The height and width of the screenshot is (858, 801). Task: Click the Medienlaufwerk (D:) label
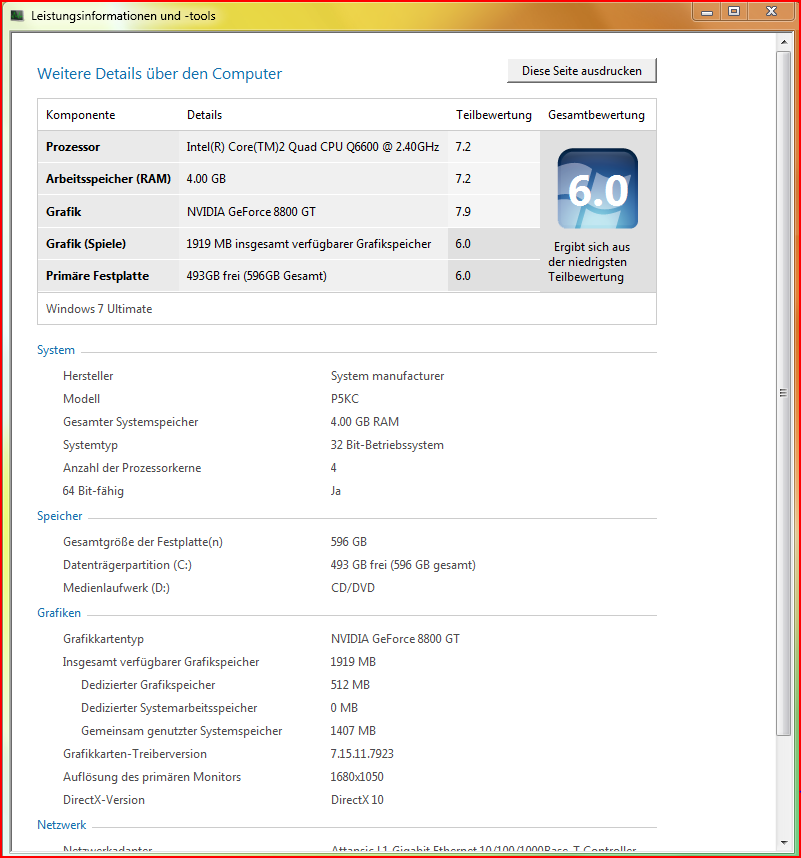(x=117, y=588)
